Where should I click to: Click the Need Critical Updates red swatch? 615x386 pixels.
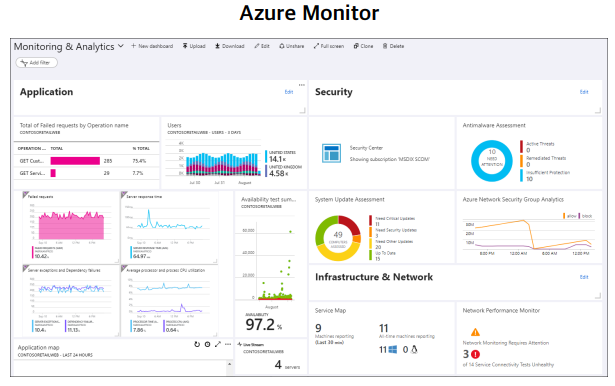click(x=370, y=221)
